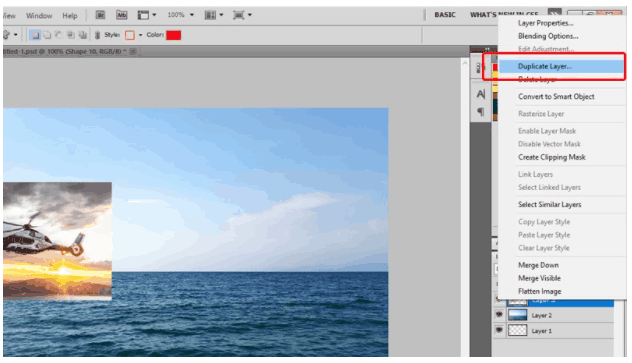Open Mini Bridge with the Mb icon
632x363 pixels.
121,15
